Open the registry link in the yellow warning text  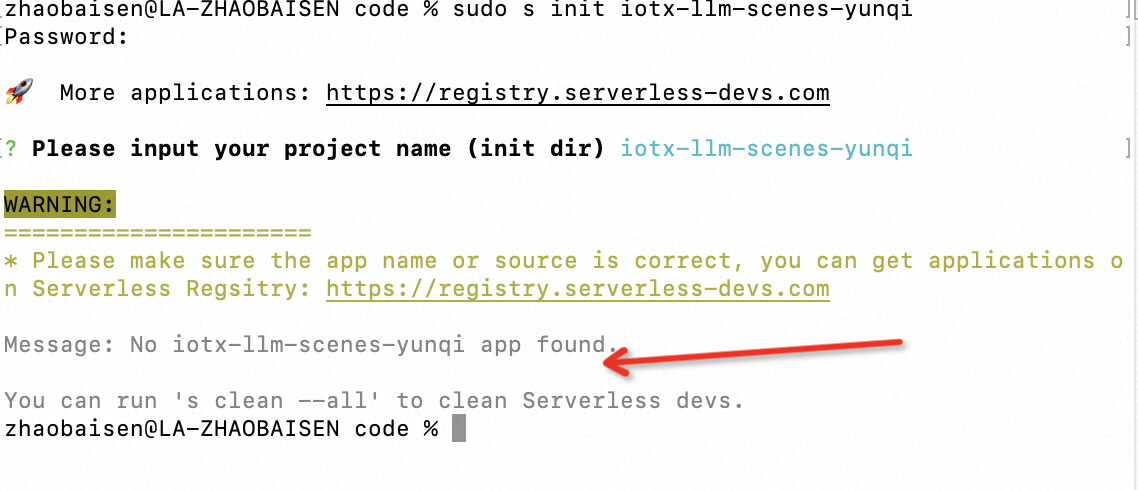click(x=578, y=289)
